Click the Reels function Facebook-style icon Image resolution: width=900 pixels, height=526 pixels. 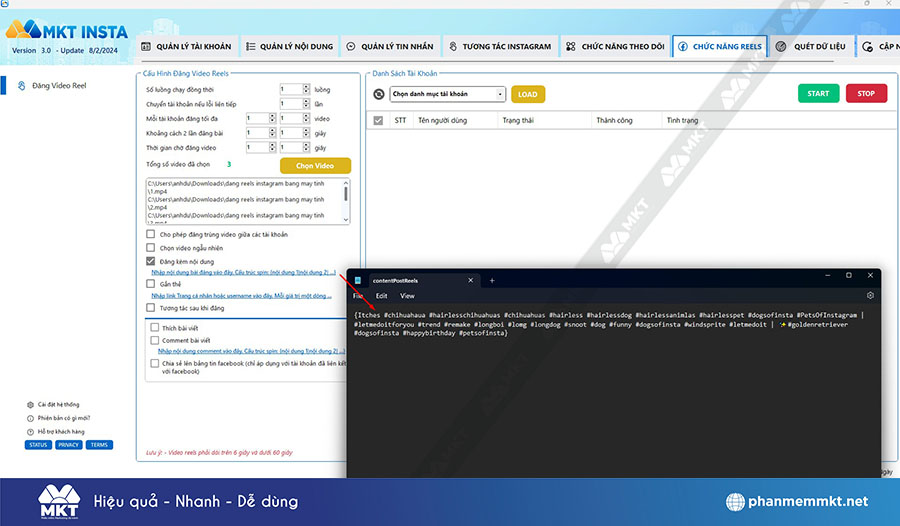(682, 47)
